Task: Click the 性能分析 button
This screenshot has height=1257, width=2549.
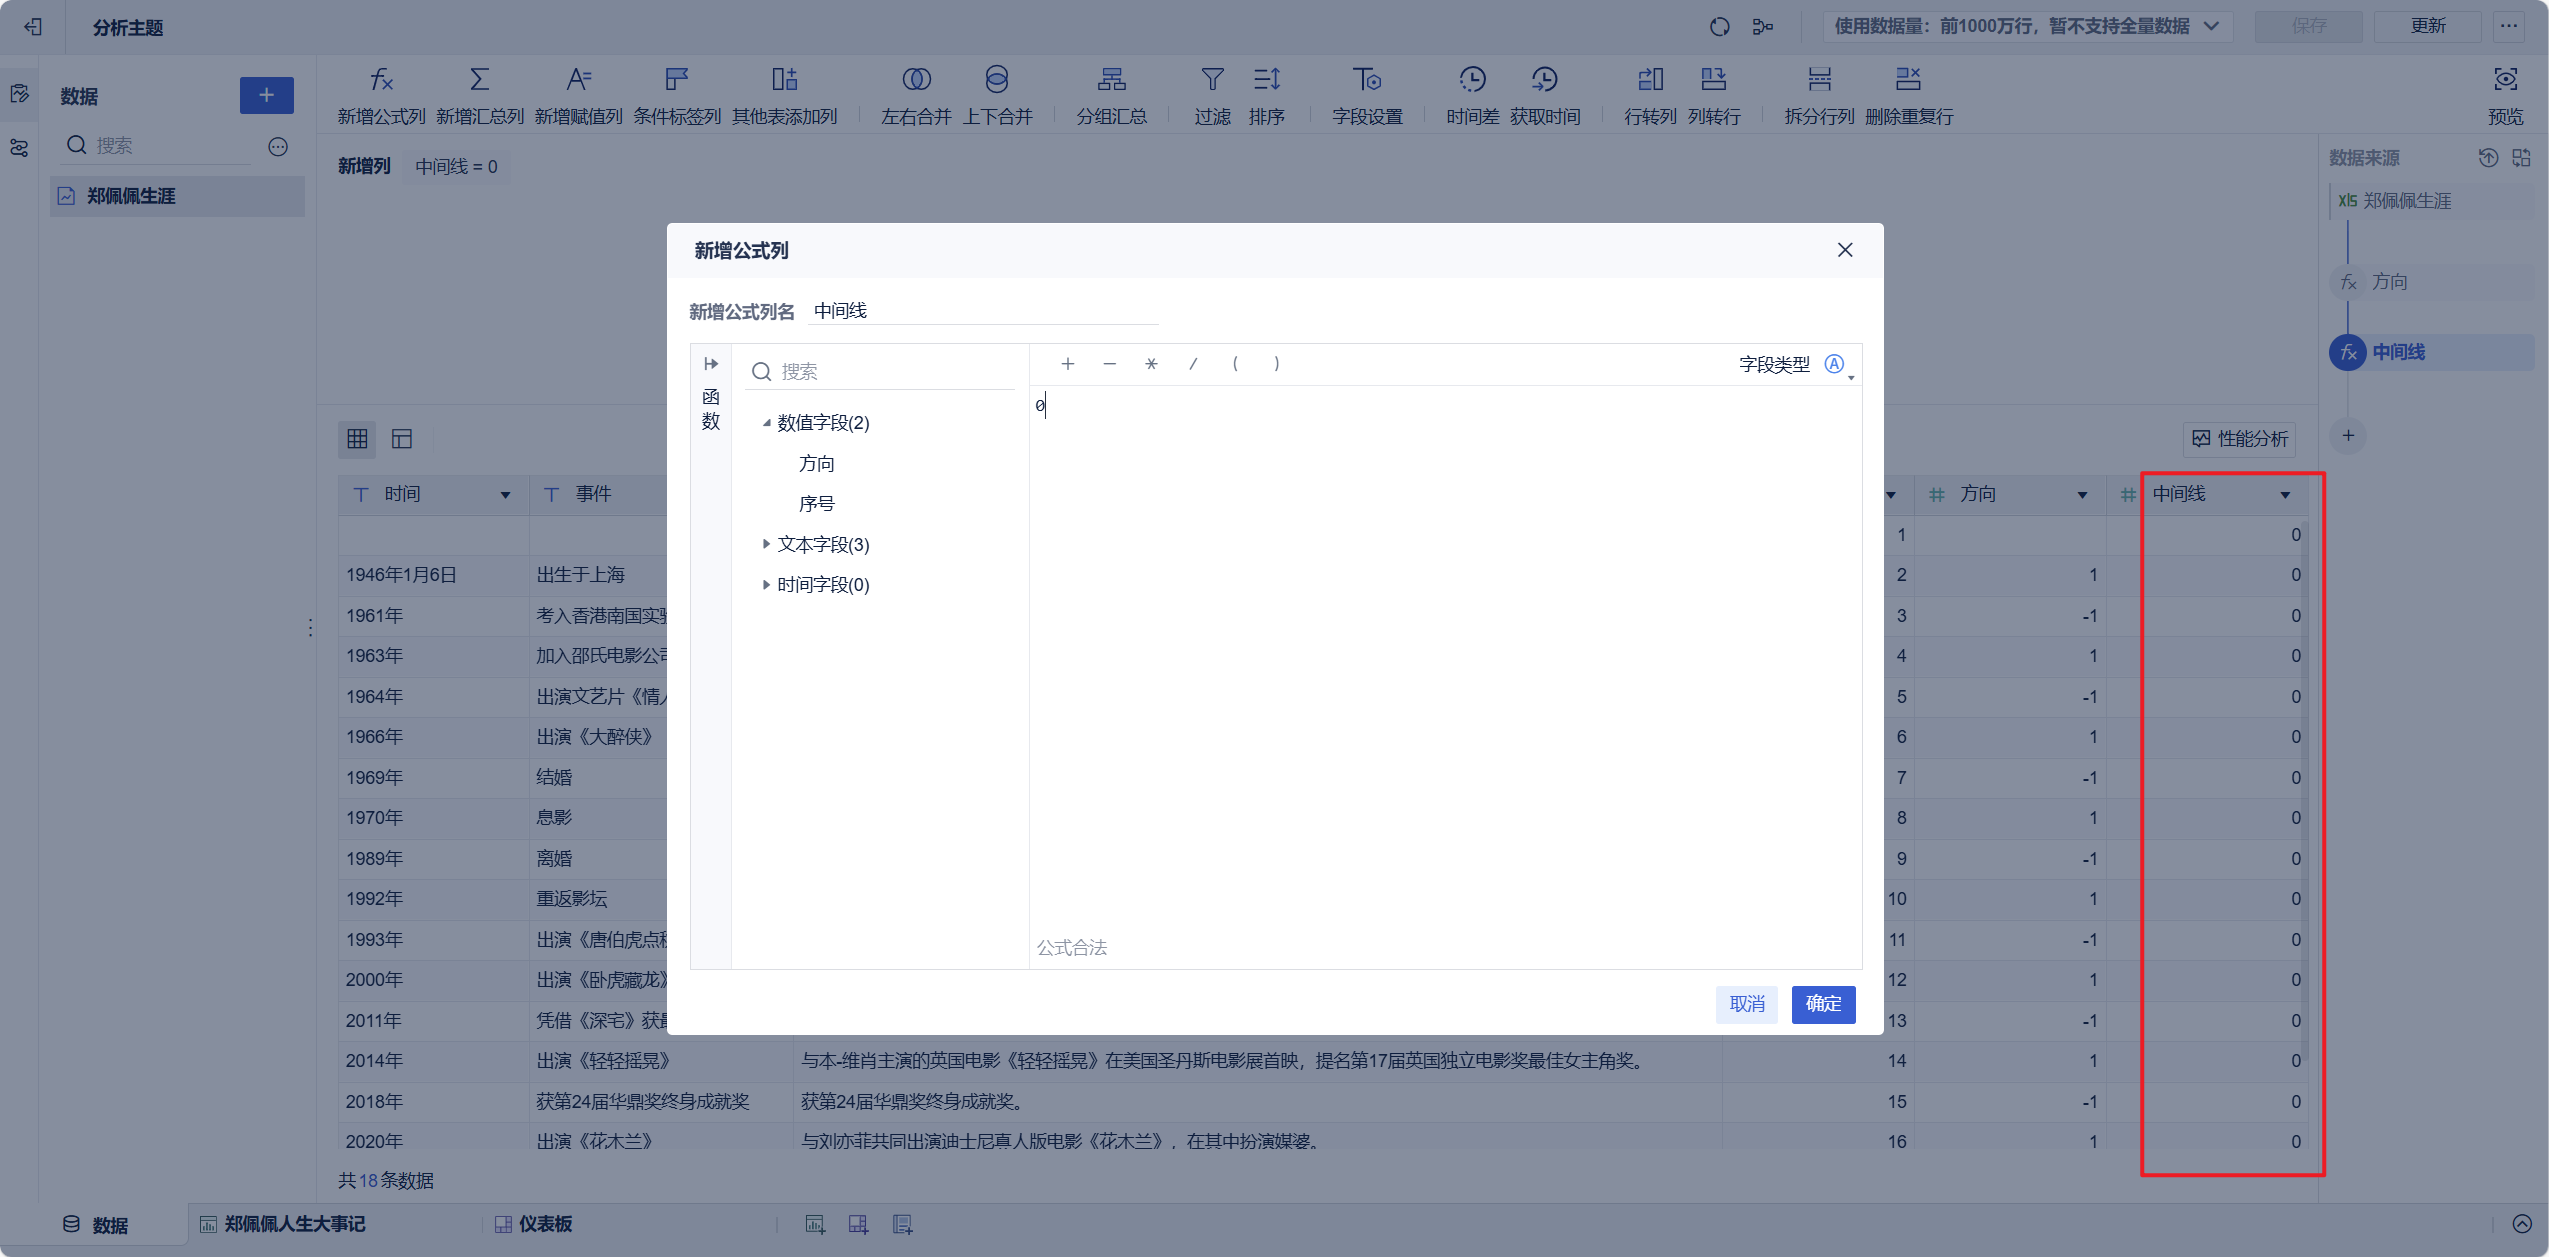Action: [x=2240, y=438]
